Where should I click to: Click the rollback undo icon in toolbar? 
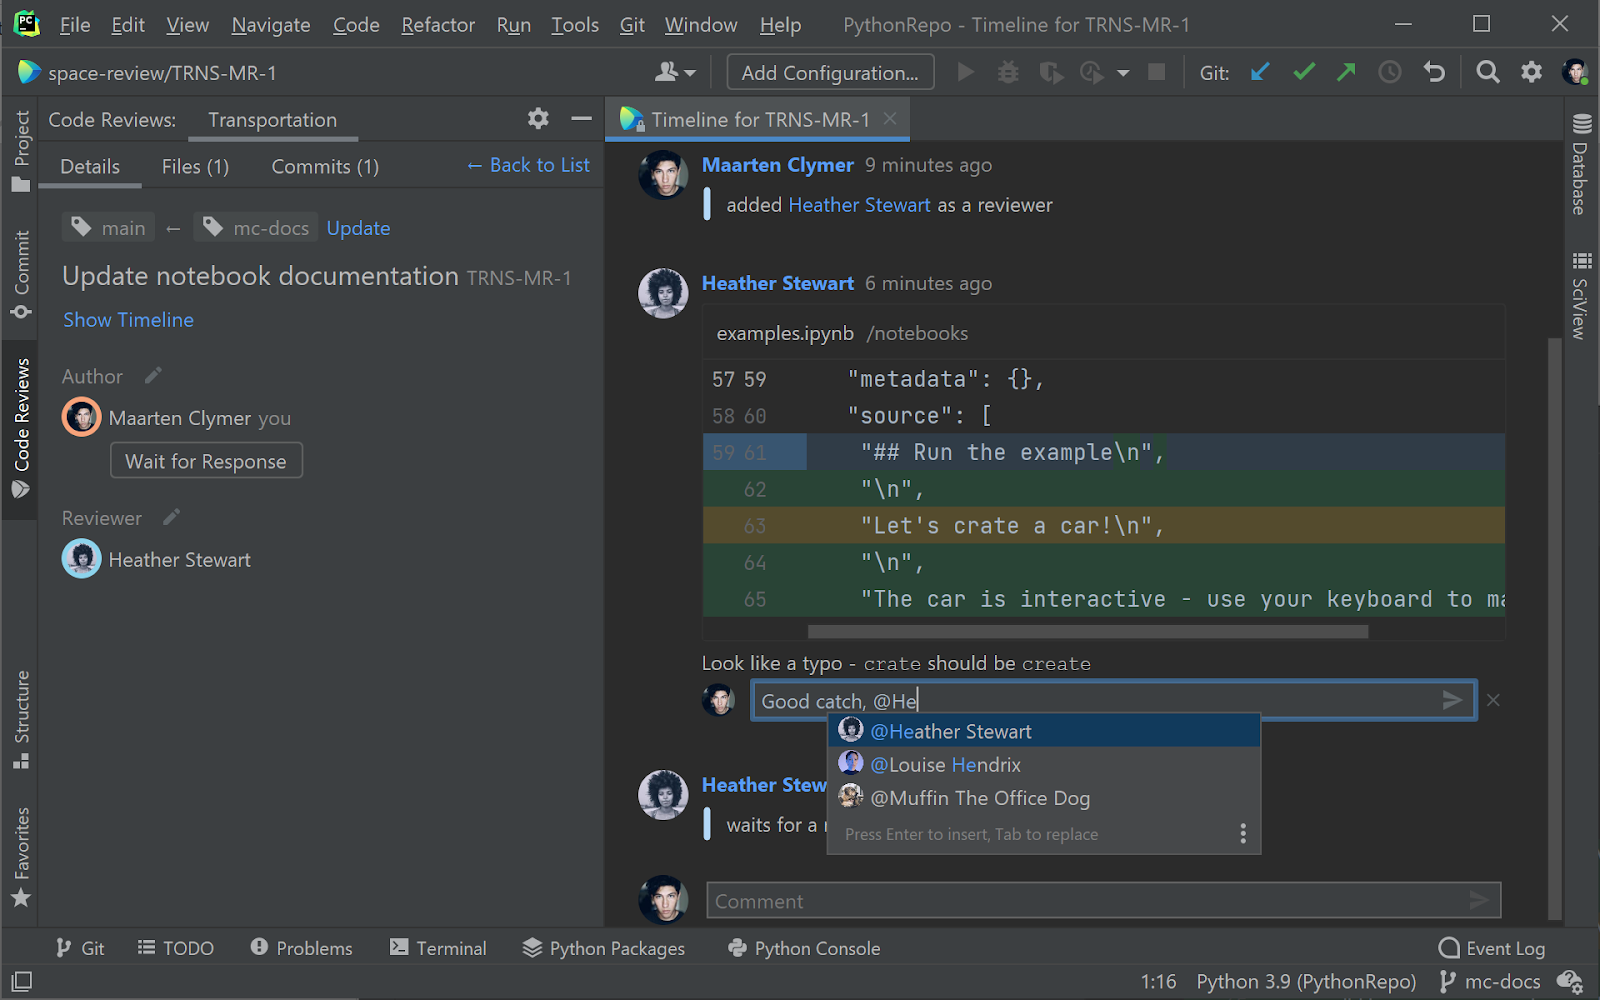(x=1434, y=72)
